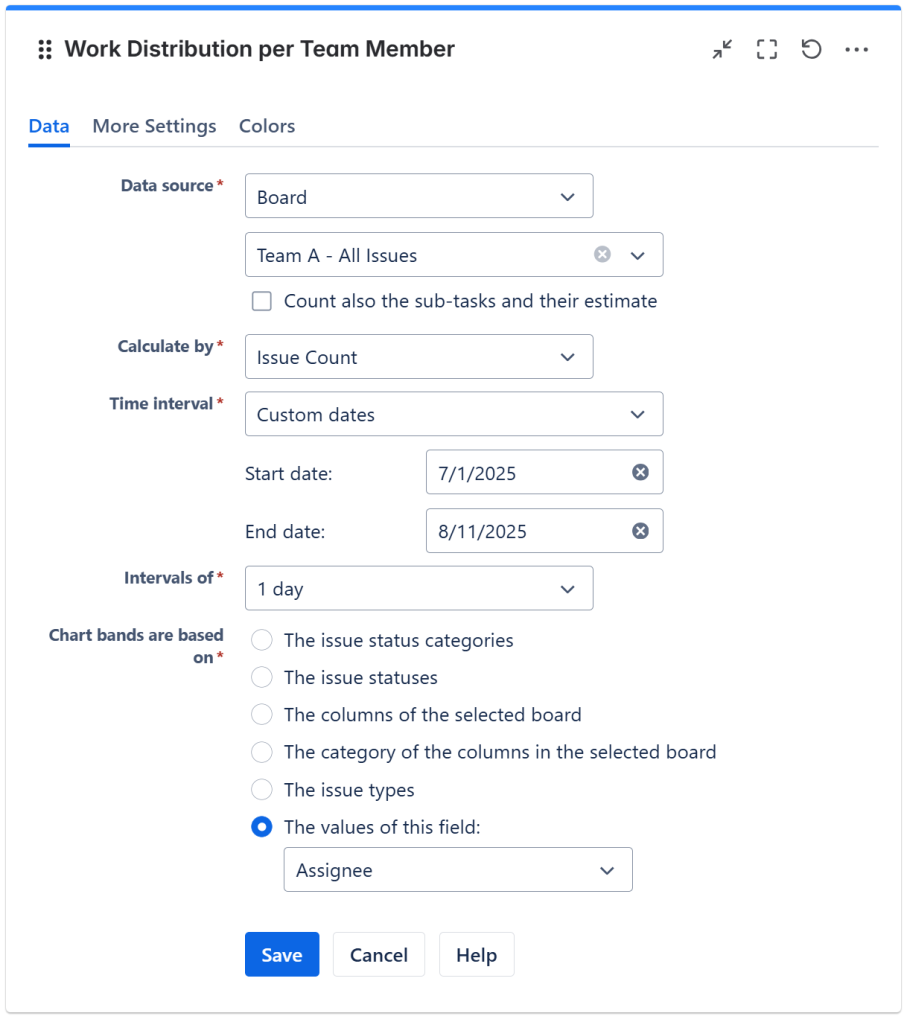Enable counting sub-tasks and their estimate
Image resolution: width=907 pixels, height=1022 pixels.
[x=261, y=301]
